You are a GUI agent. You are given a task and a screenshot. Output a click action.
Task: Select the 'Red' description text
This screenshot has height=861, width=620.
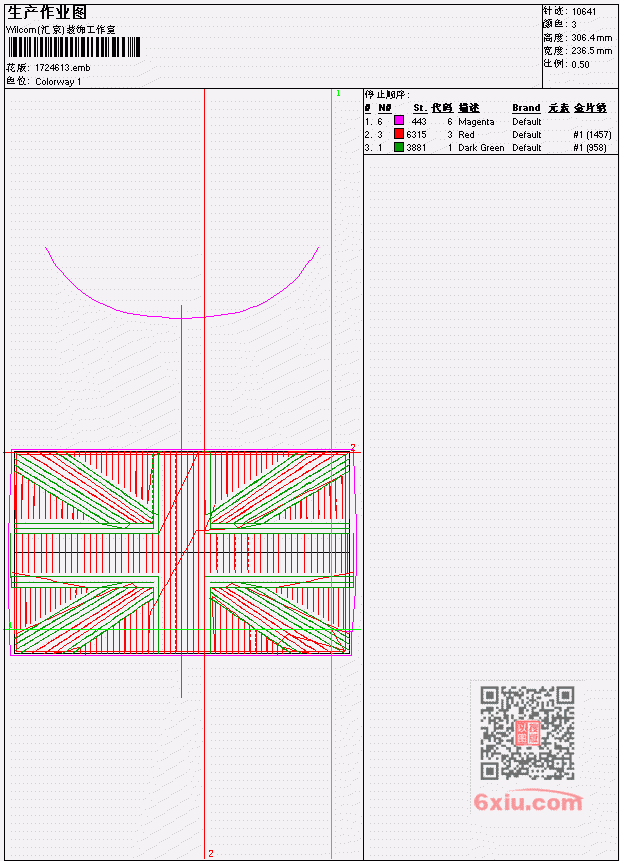(x=466, y=135)
